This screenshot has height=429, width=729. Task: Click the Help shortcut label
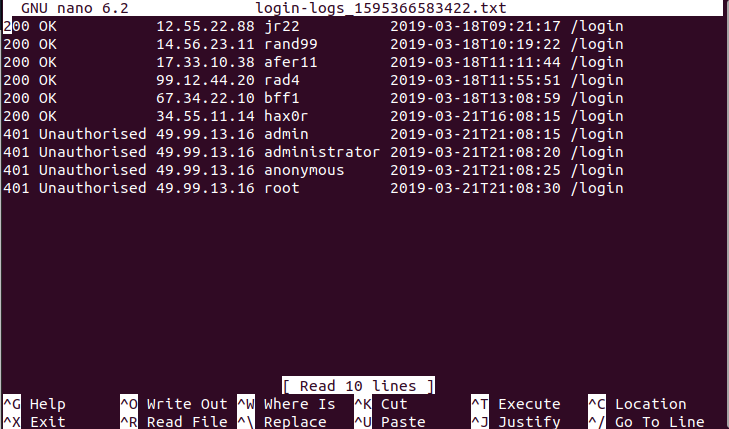(x=47, y=404)
